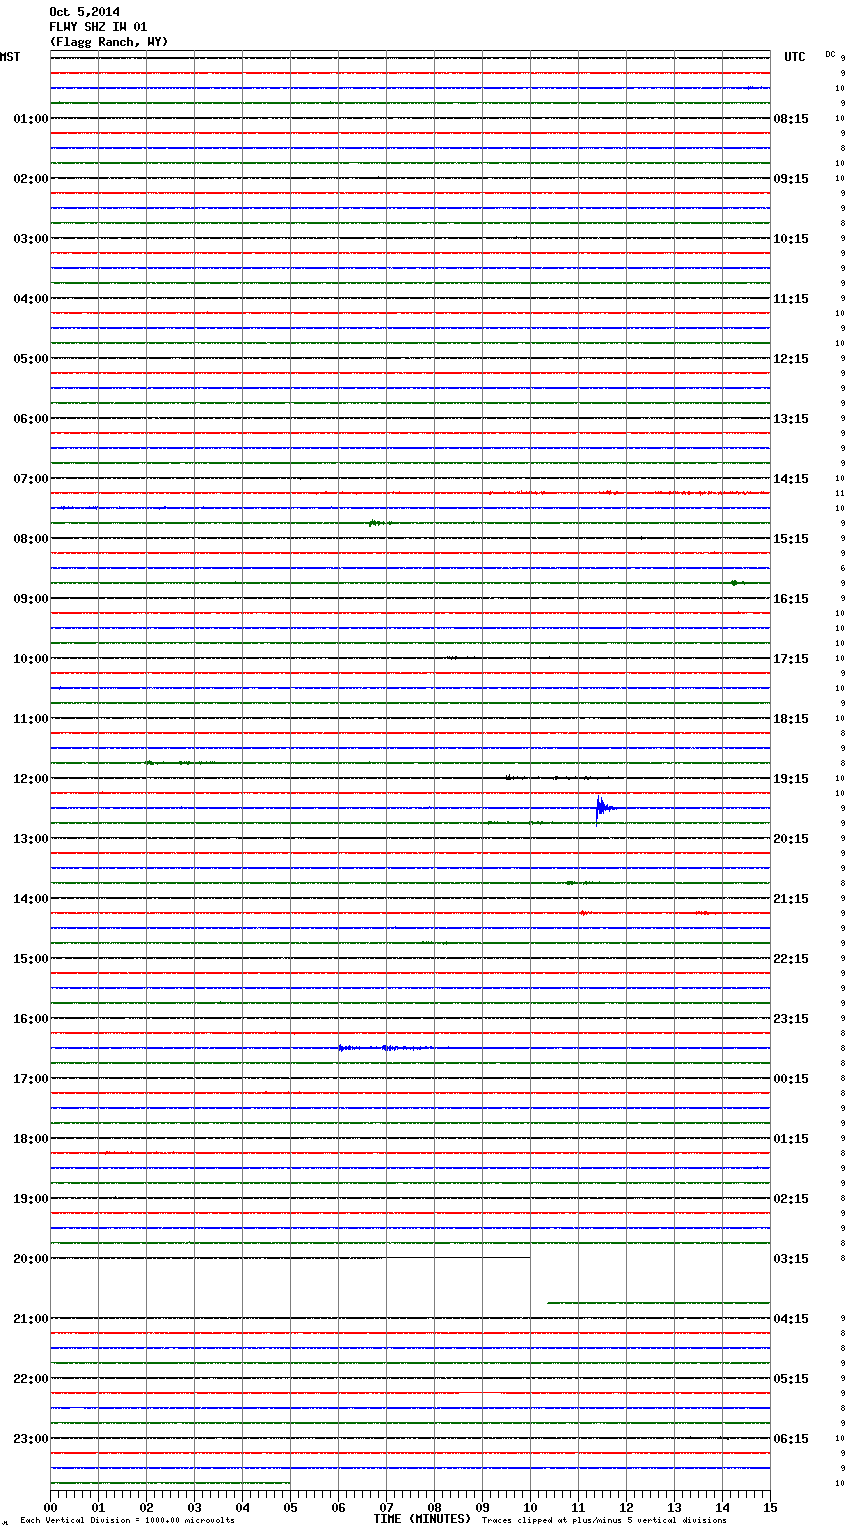Image resolution: width=850 pixels, height=1534 pixels.
Task: Click the bottom x-axis minute label "10"
Action: tap(530, 1507)
